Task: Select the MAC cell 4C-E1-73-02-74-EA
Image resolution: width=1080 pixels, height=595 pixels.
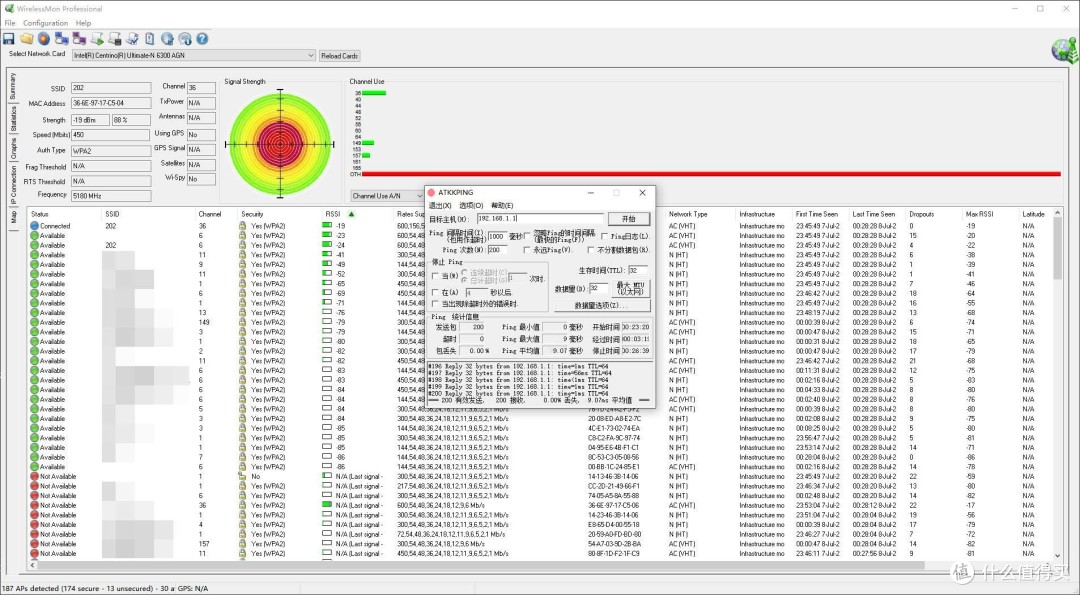Action: [x=614, y=428]
